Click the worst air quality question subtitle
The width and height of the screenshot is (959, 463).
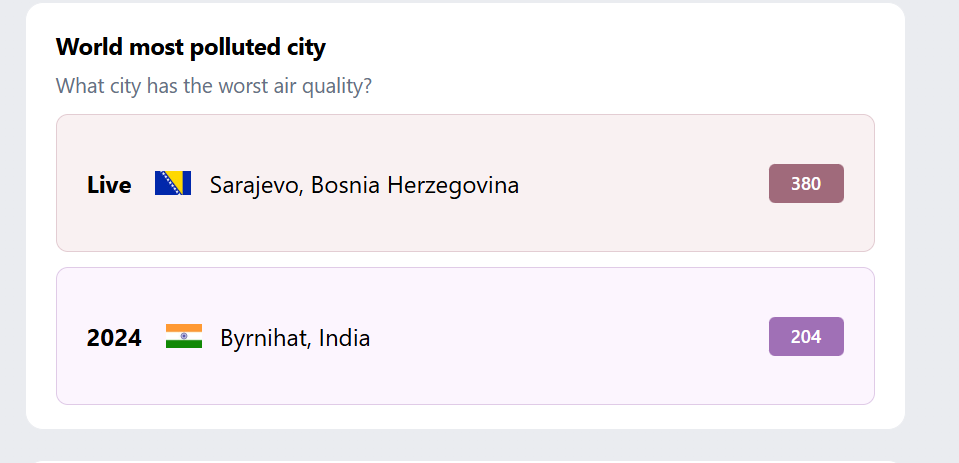214,86
